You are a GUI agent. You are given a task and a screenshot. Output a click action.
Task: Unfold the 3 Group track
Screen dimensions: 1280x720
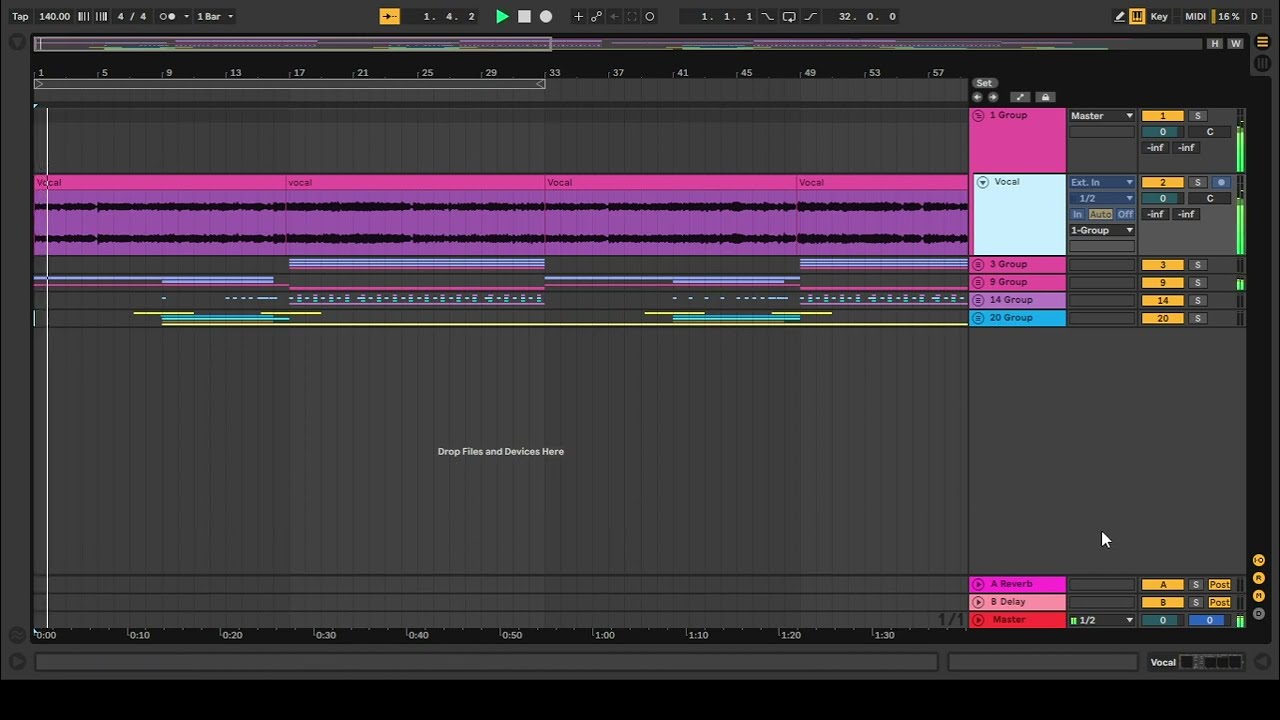click(978, 265)
